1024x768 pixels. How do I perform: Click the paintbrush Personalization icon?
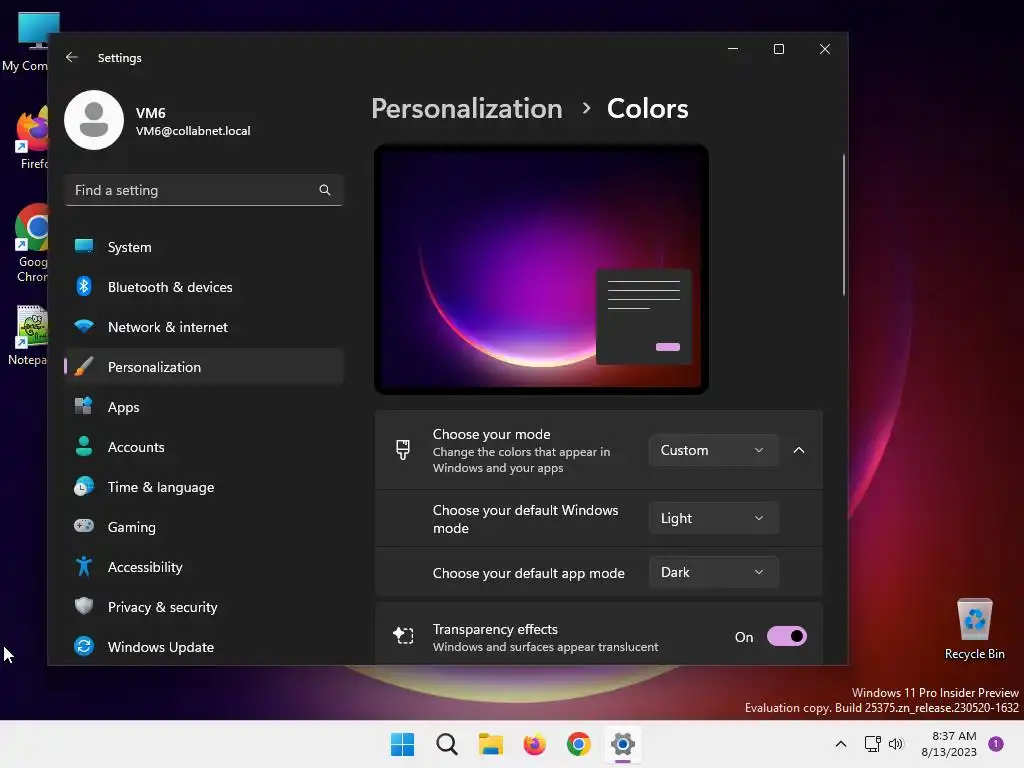pyautogui.click(x=84, y=366)
